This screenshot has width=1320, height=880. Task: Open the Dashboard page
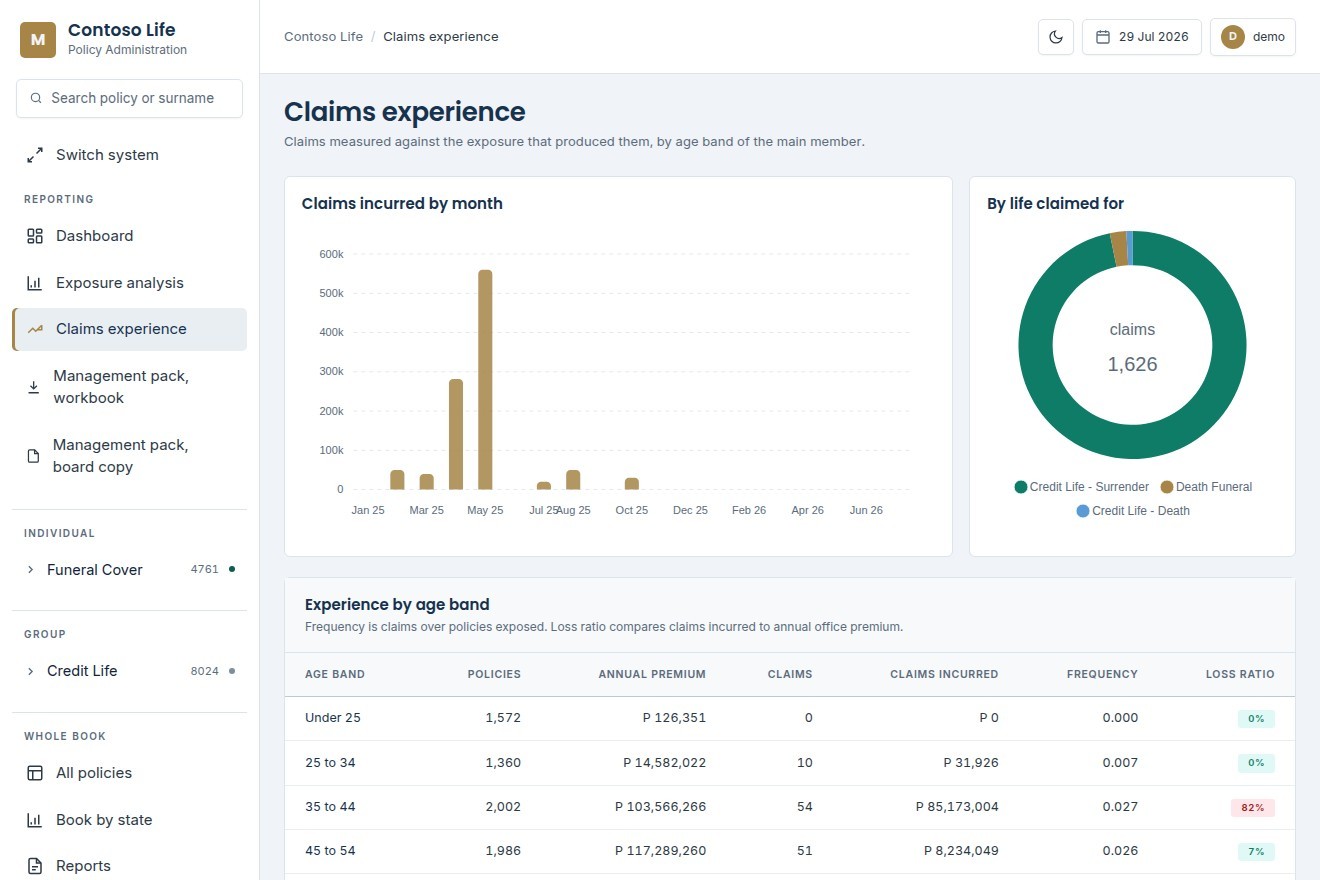[129, 236]
